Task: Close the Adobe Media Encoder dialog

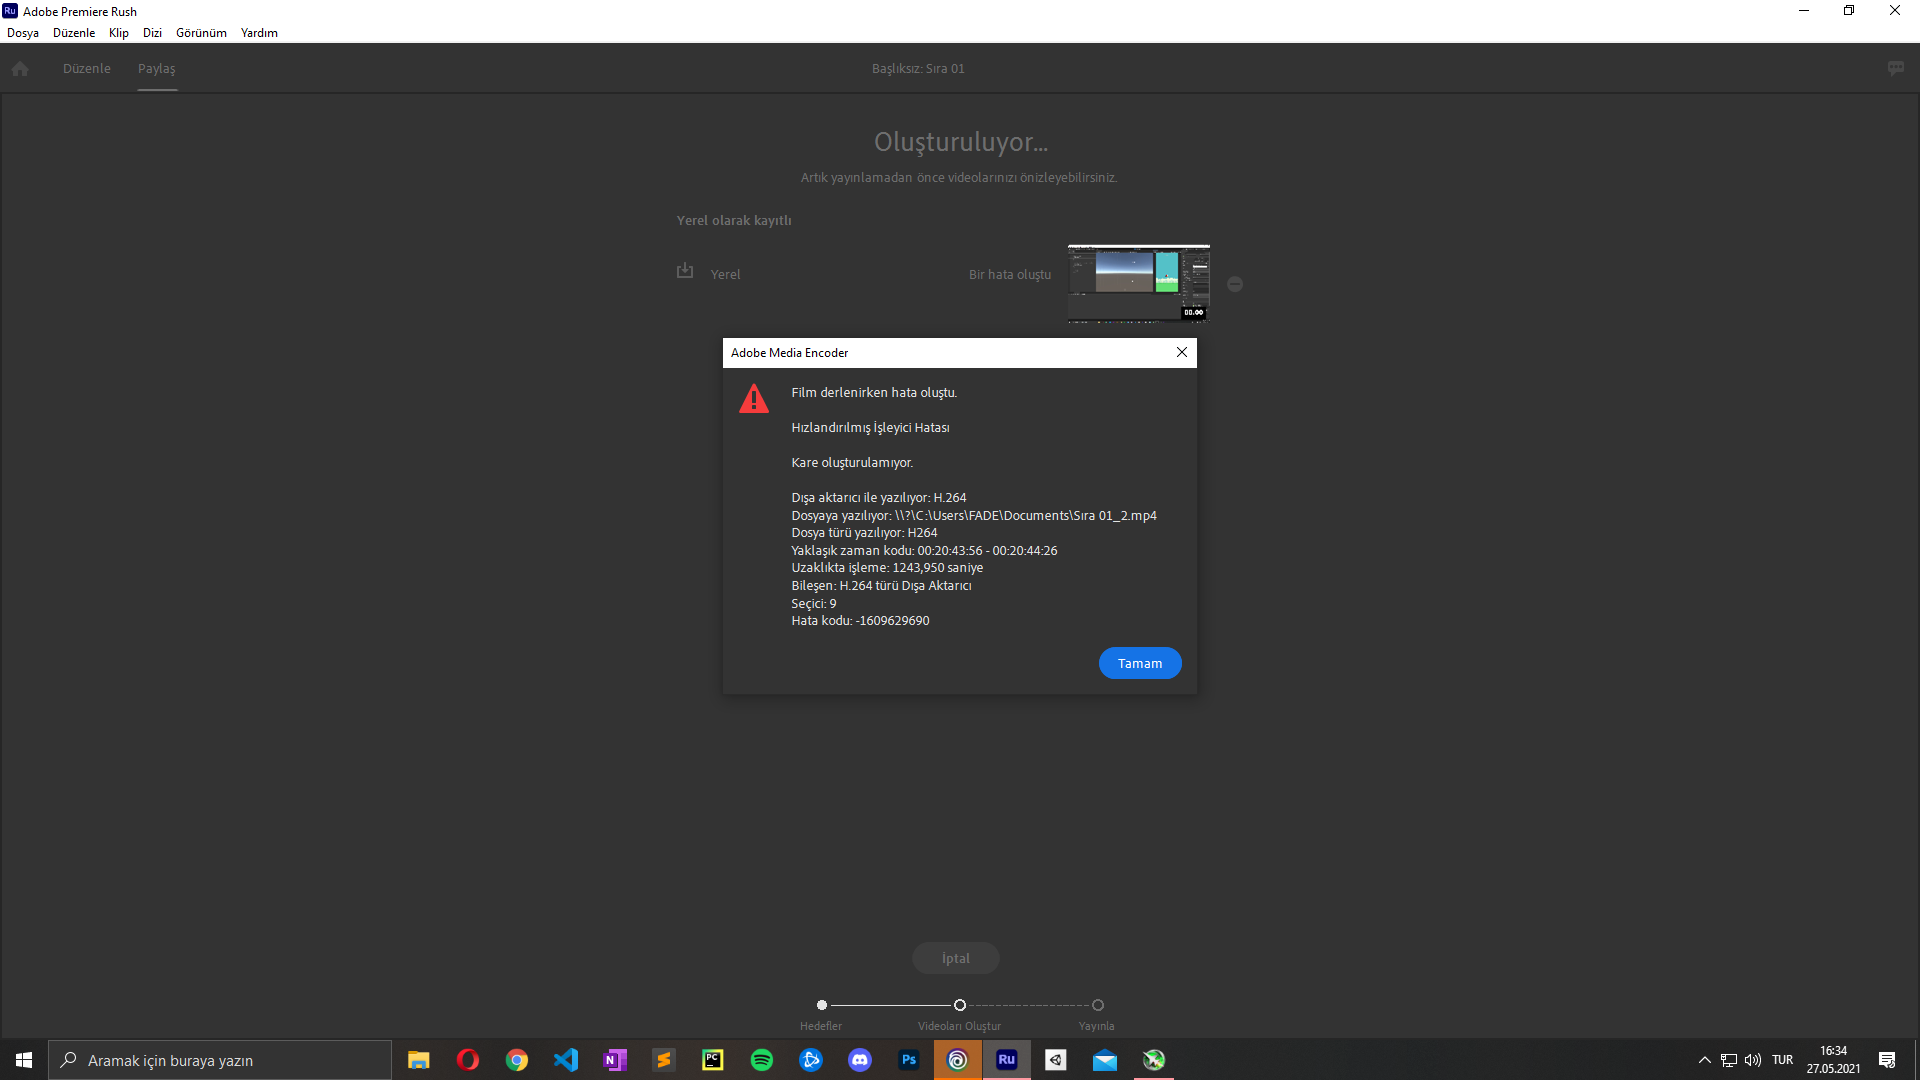Action: point(1181,352)
